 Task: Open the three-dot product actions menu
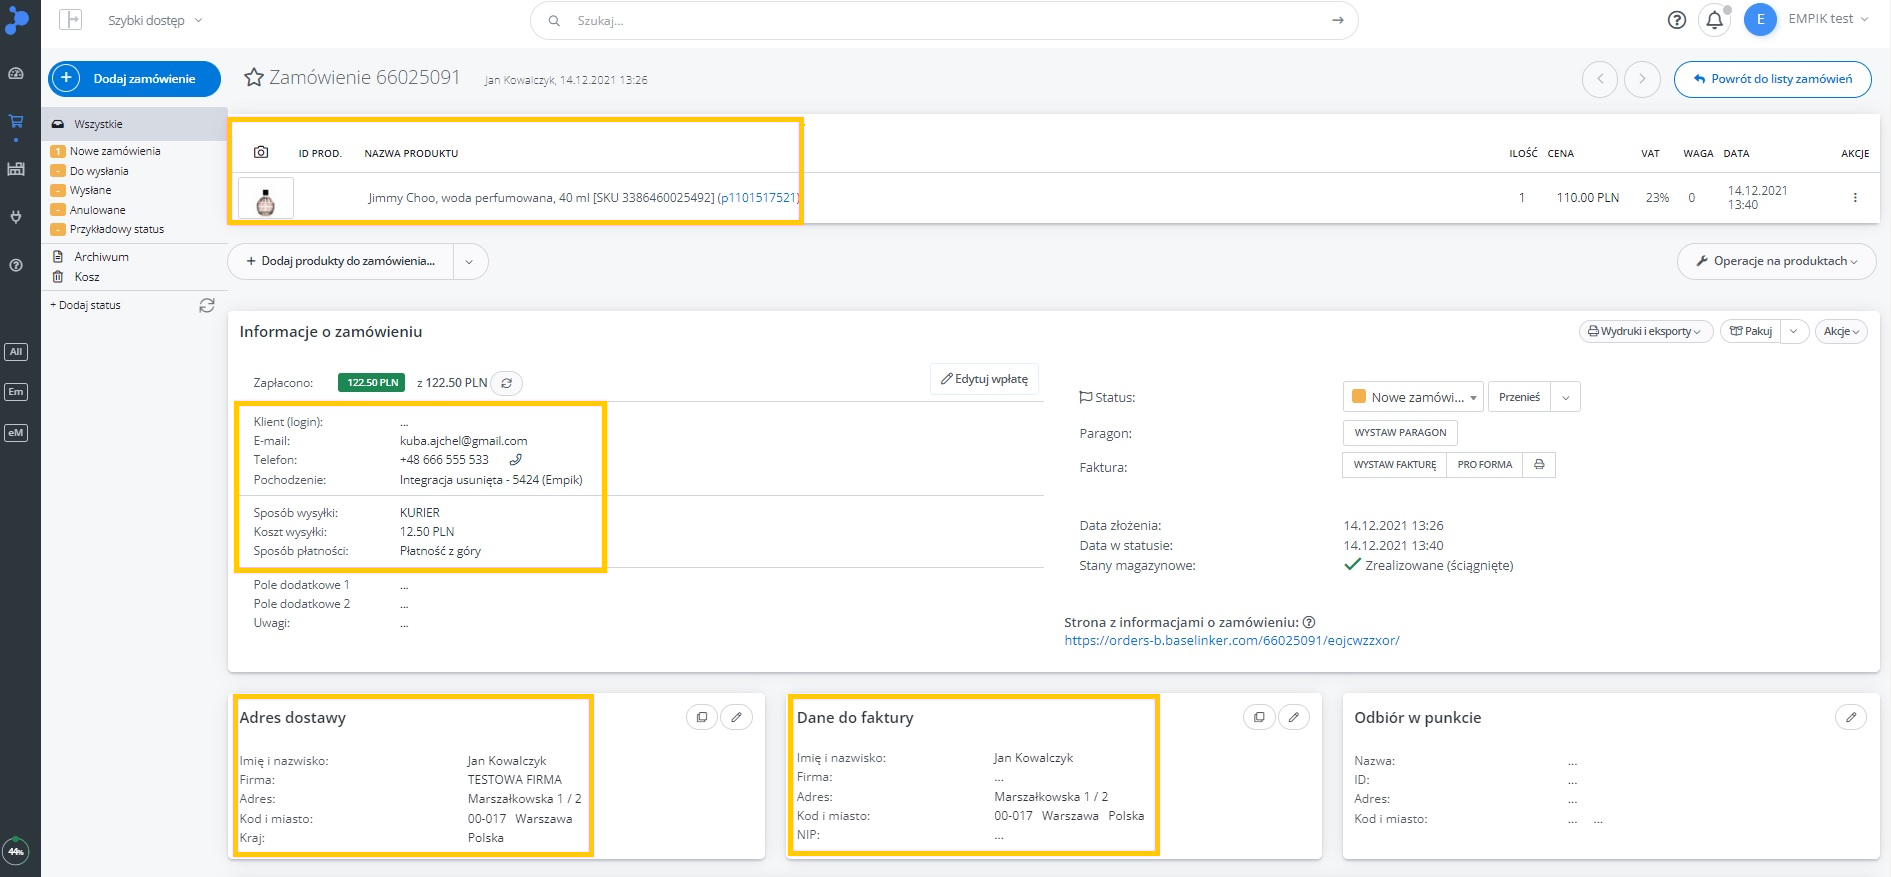tap(1855, 198)
